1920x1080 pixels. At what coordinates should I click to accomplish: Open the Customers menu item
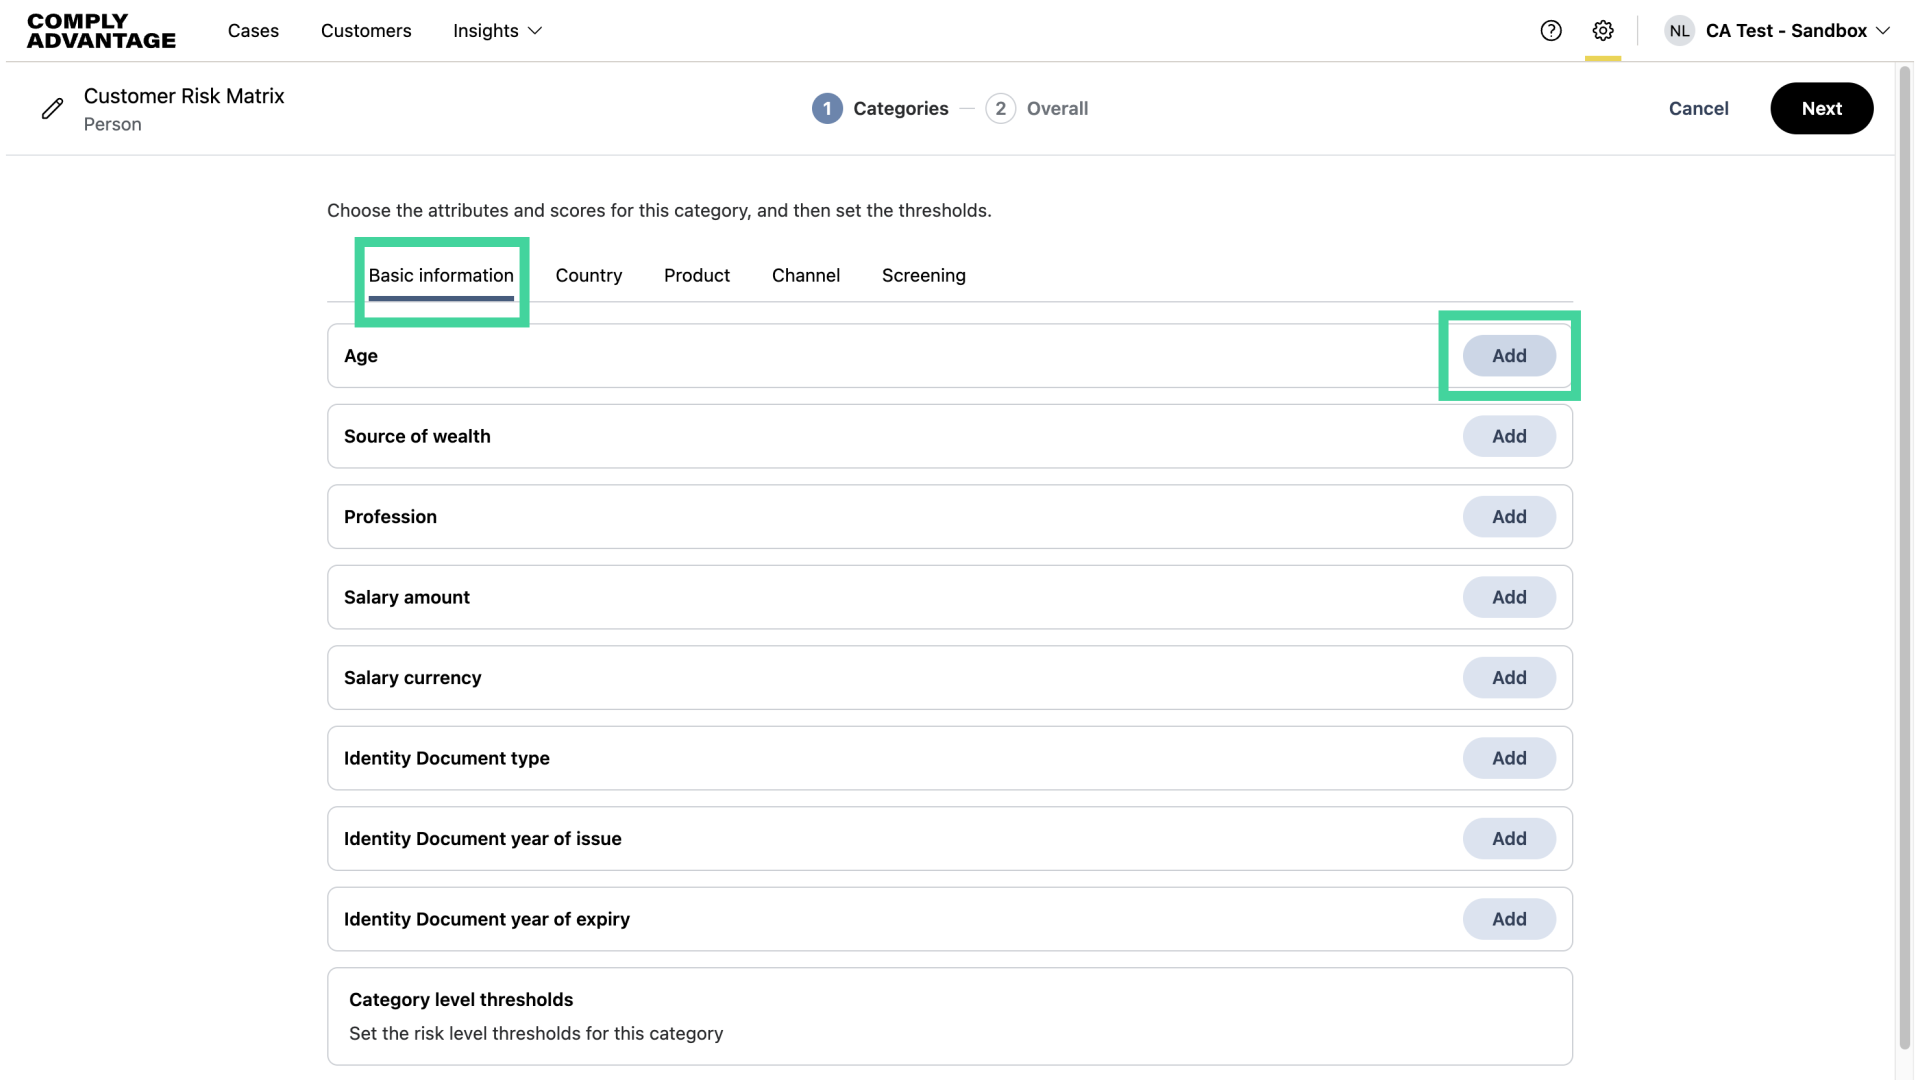[366, 31]
